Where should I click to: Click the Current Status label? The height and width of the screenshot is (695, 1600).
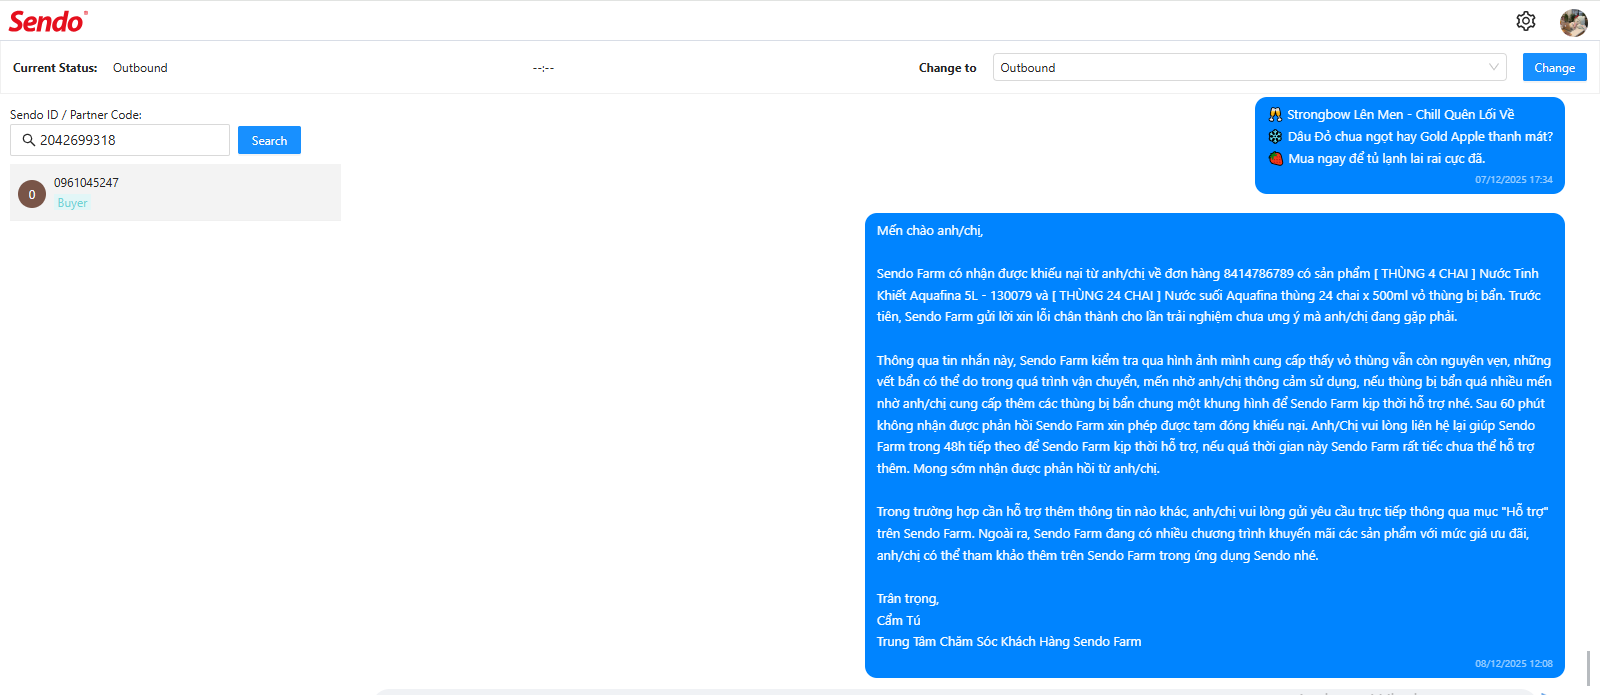click(55, 68)
